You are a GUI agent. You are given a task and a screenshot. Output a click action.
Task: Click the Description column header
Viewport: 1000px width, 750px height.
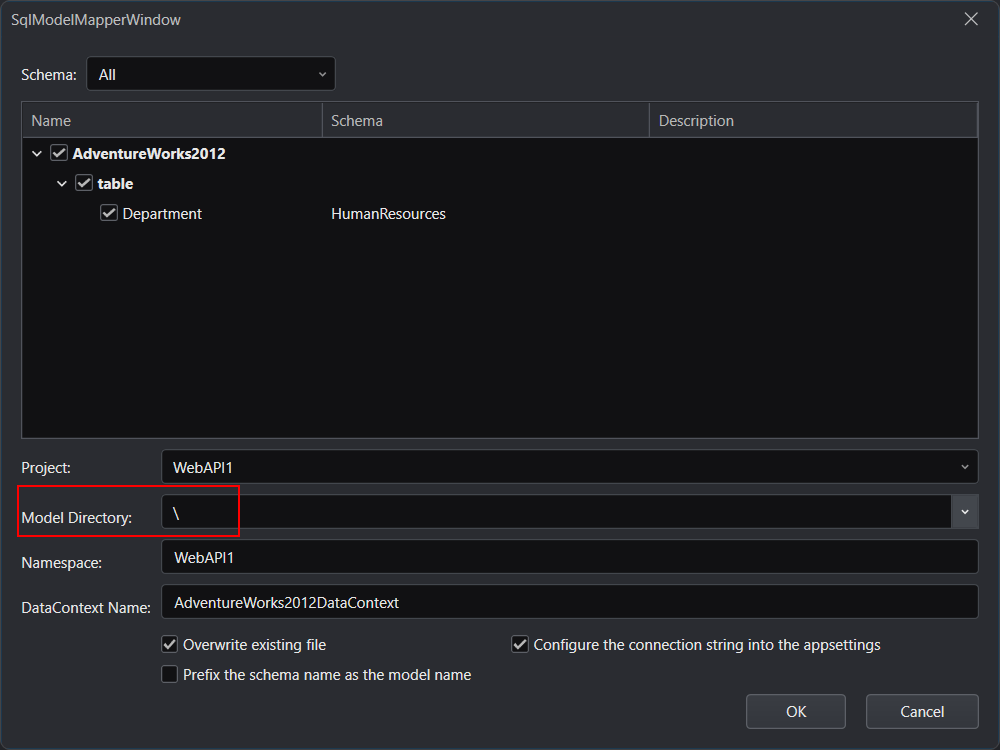pyautogui.click(x=812, y=121)
